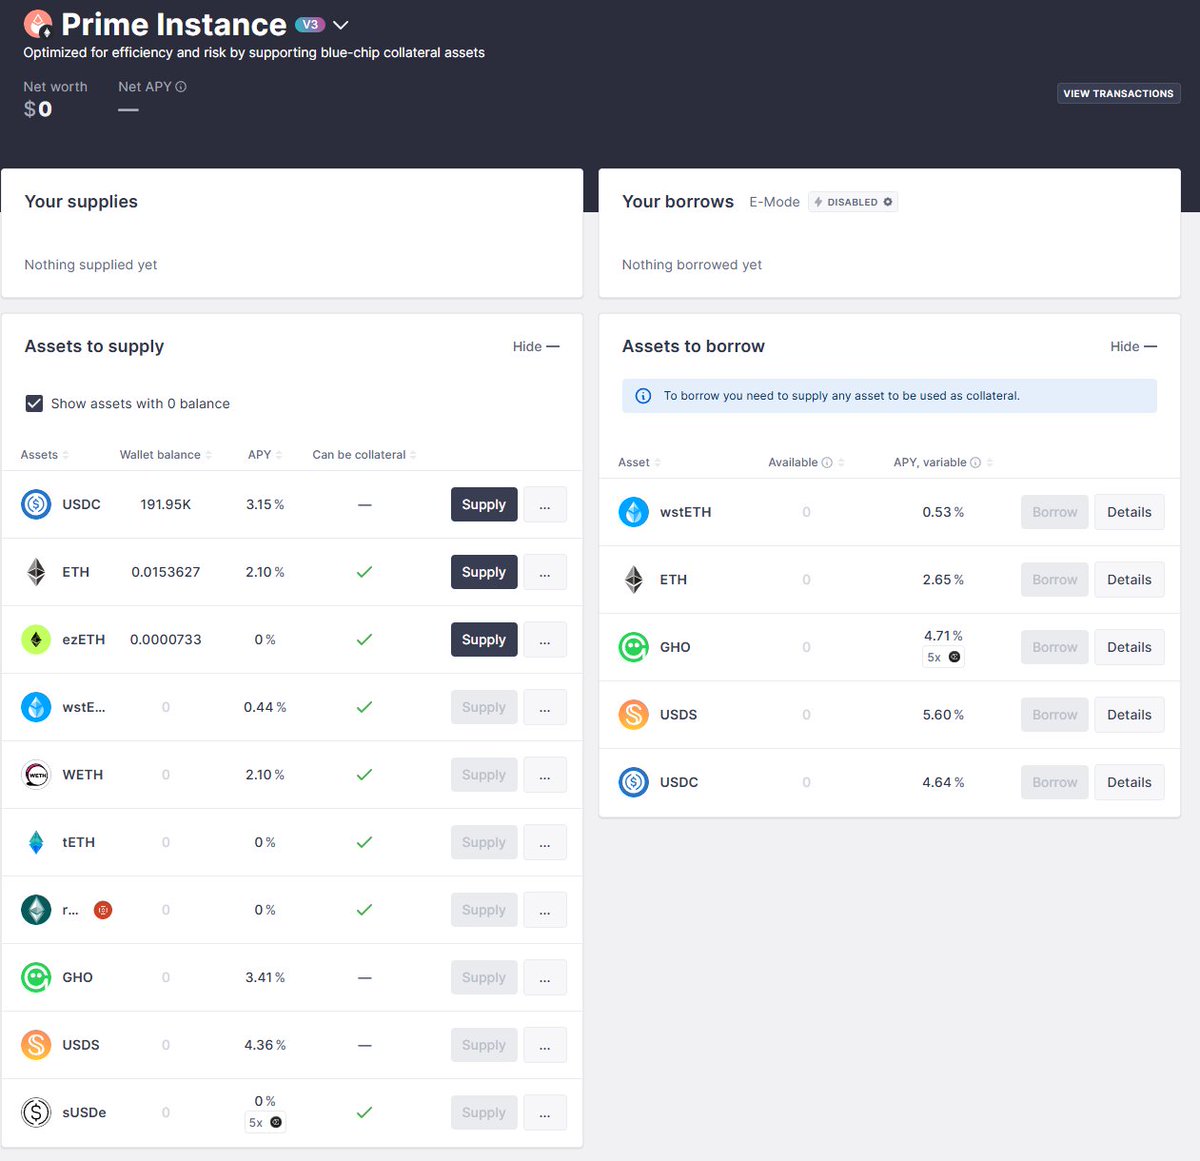Supply ezETH
The height and width of the screenshot is (1161, 1200).
484,639
